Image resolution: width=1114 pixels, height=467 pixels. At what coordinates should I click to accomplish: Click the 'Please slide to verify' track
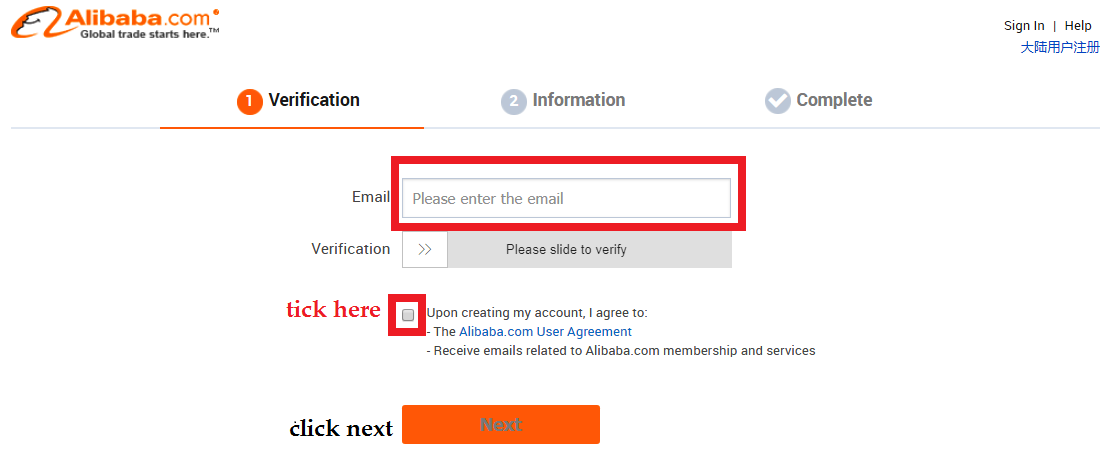(x=590, y=249)
